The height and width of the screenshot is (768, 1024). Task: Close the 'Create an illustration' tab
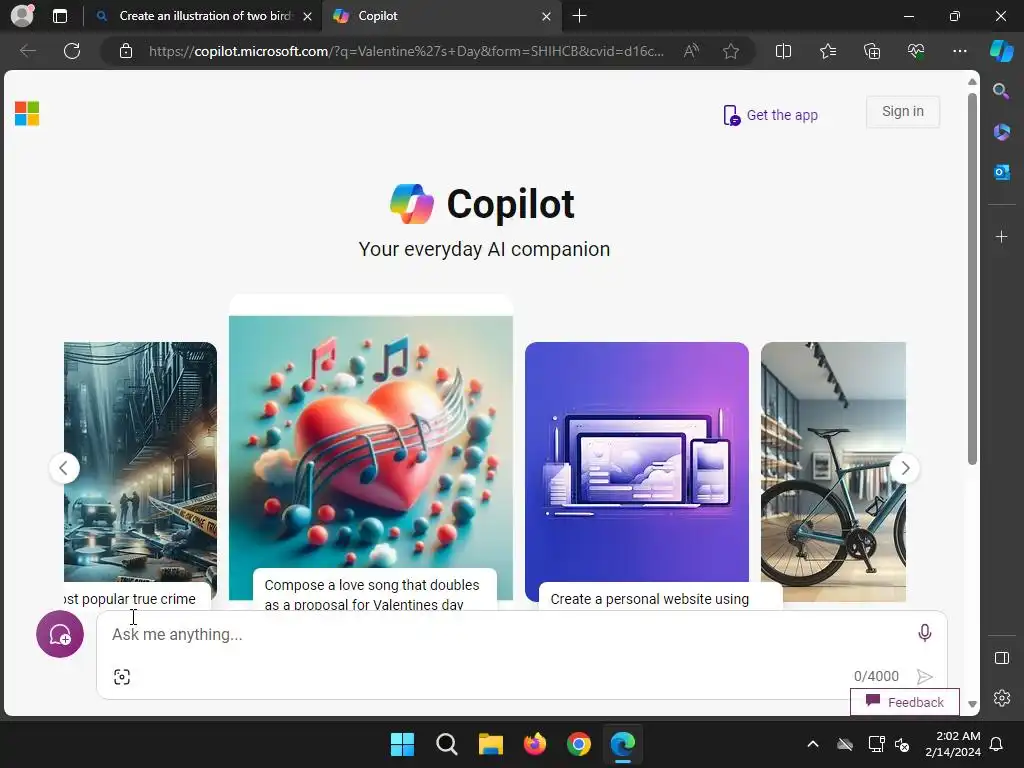tap(307, 16)
